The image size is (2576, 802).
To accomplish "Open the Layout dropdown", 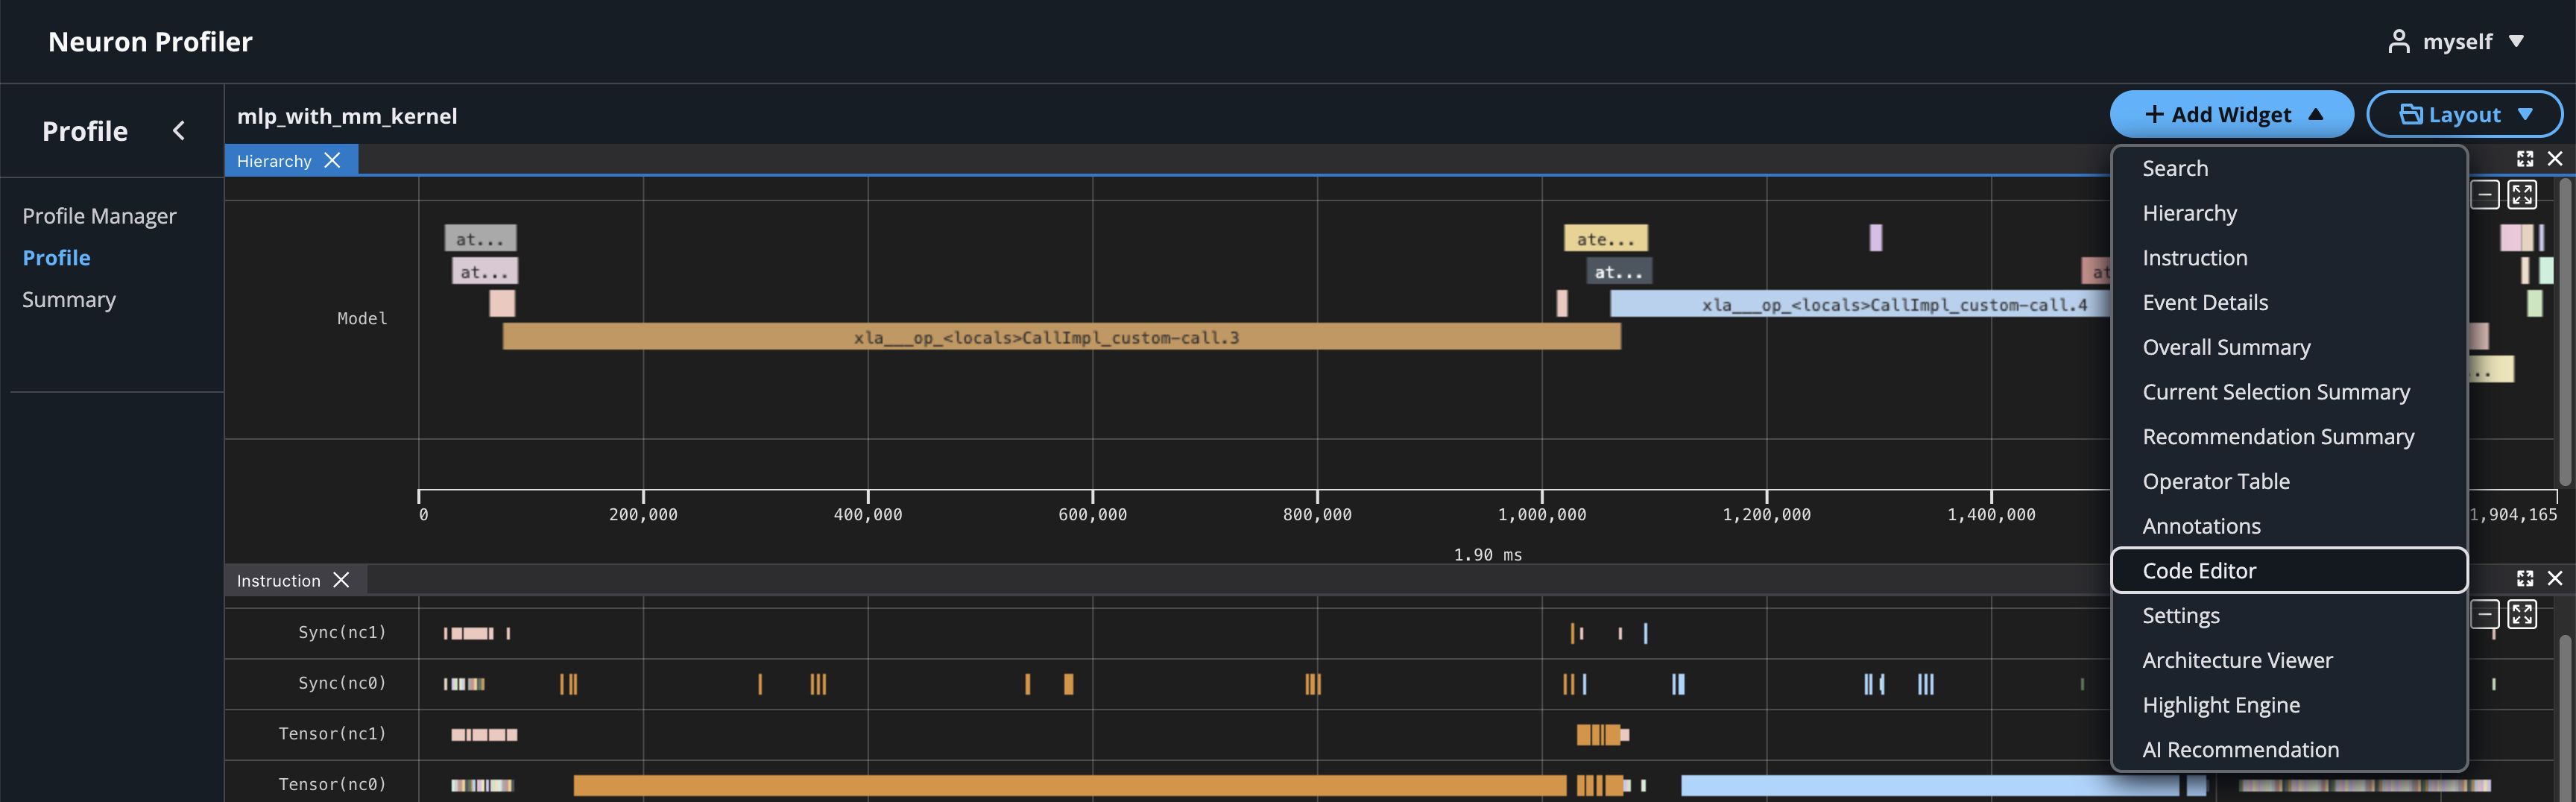I will point(2464,115).
